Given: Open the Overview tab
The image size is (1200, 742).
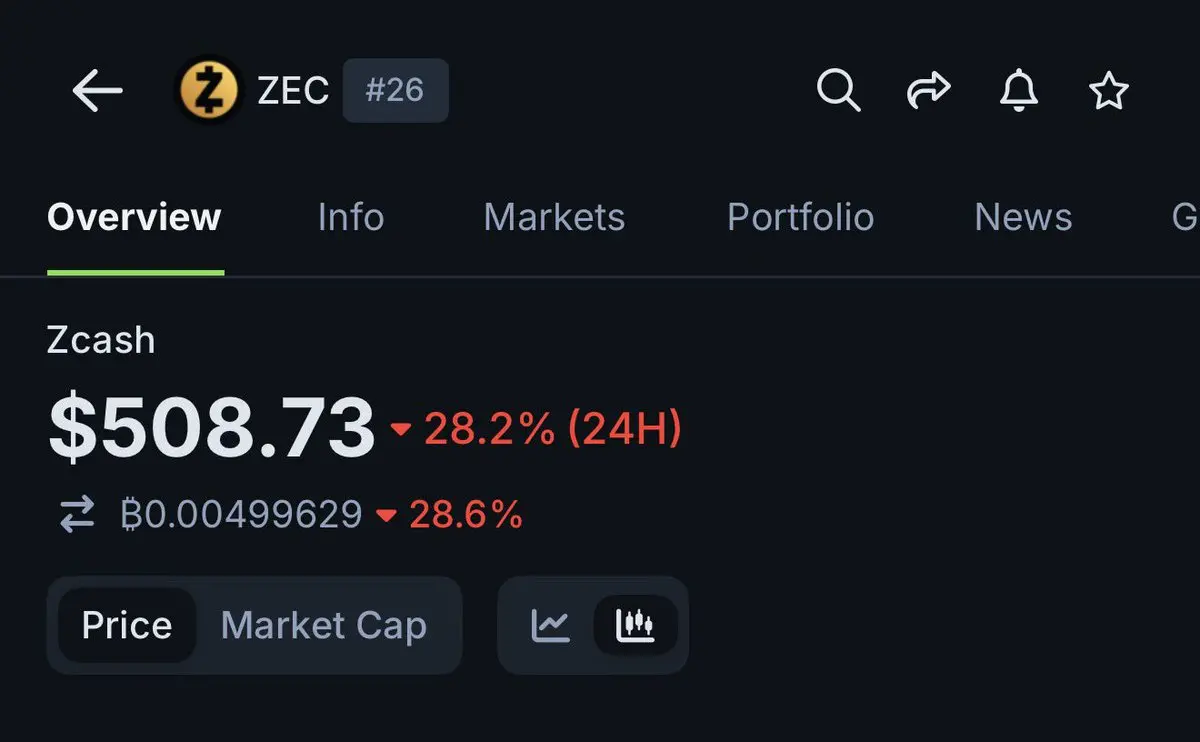Looking at the screenshot, I should coord(134,217).
